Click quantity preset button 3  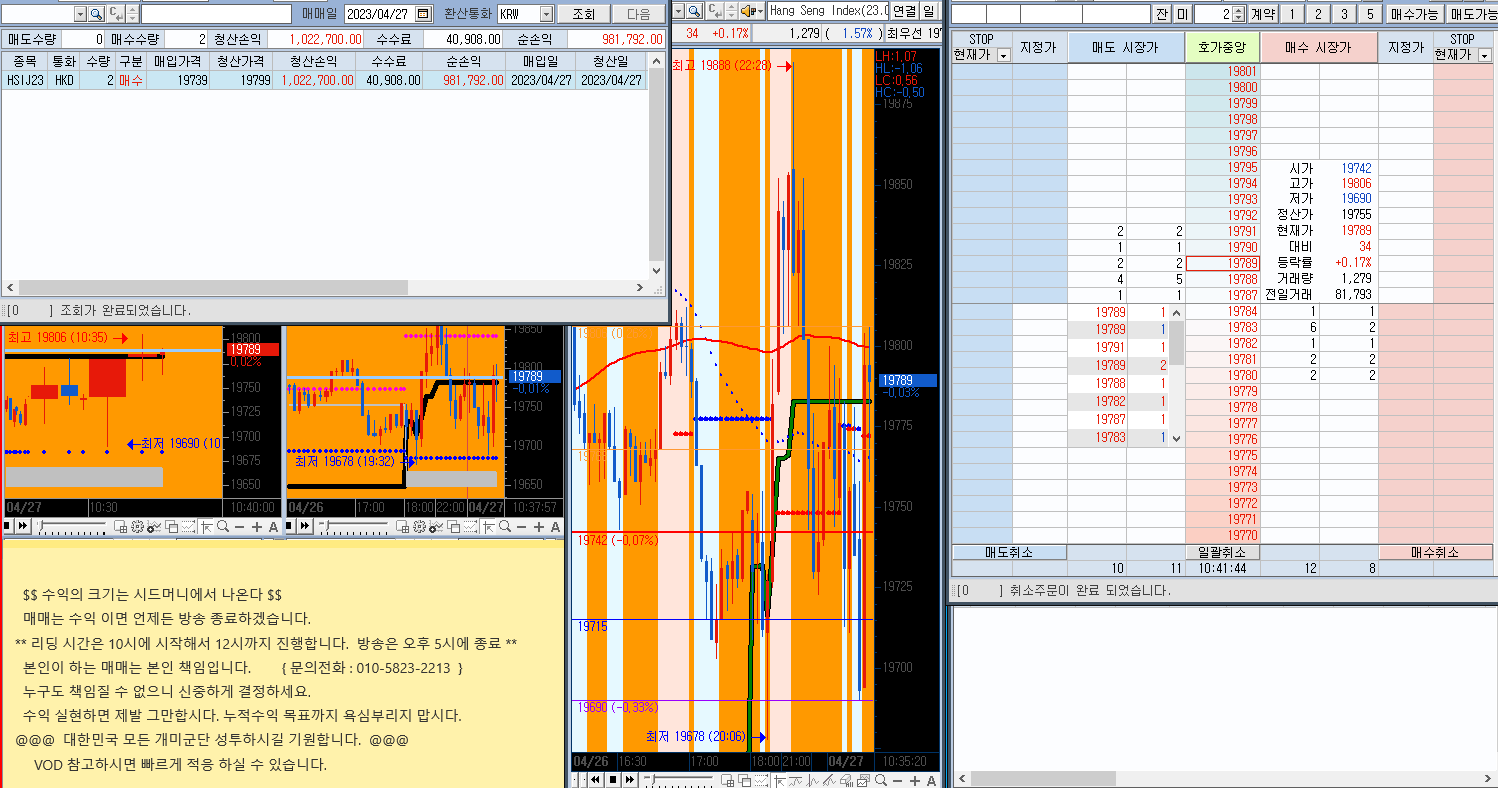[1344, 14]
